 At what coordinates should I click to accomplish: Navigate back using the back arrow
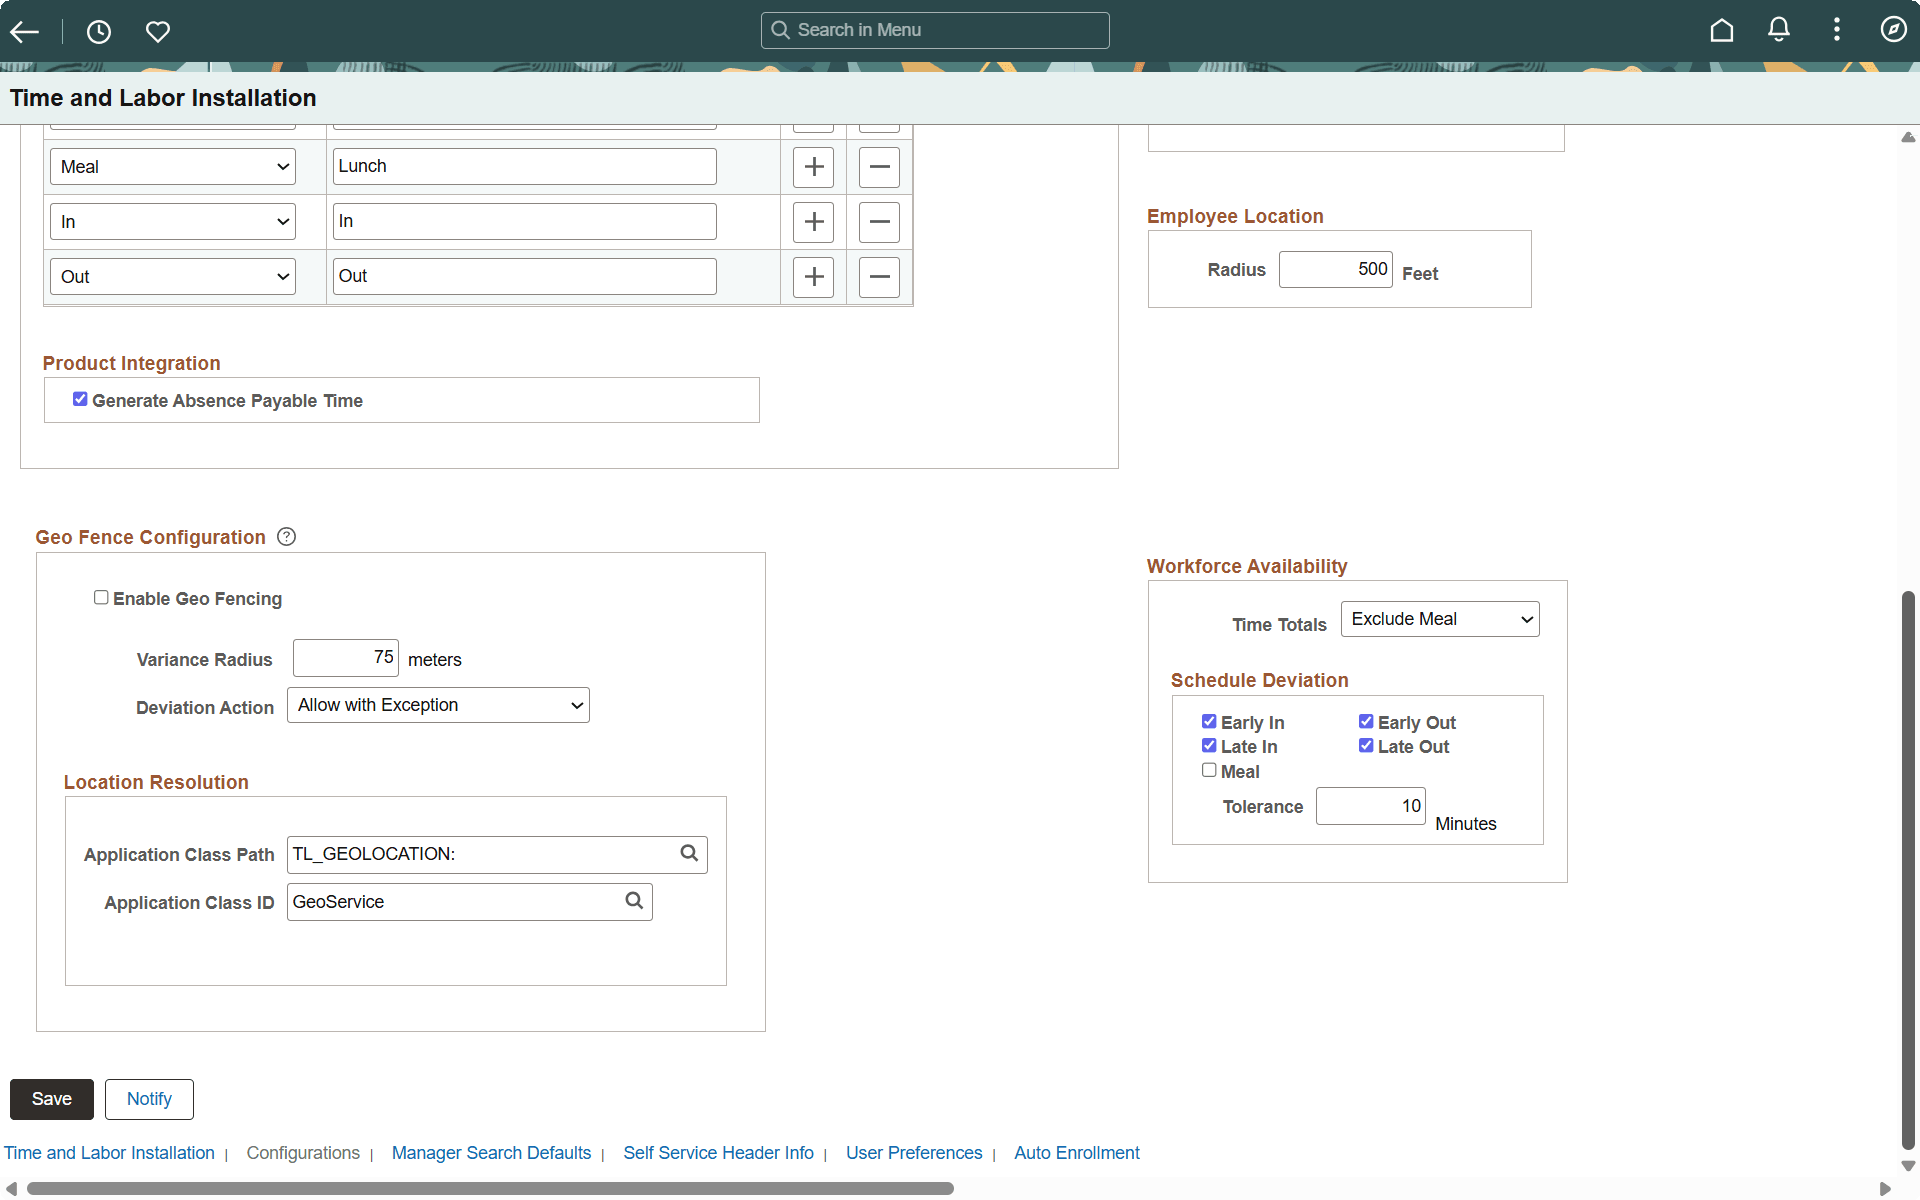coord(24,31)
